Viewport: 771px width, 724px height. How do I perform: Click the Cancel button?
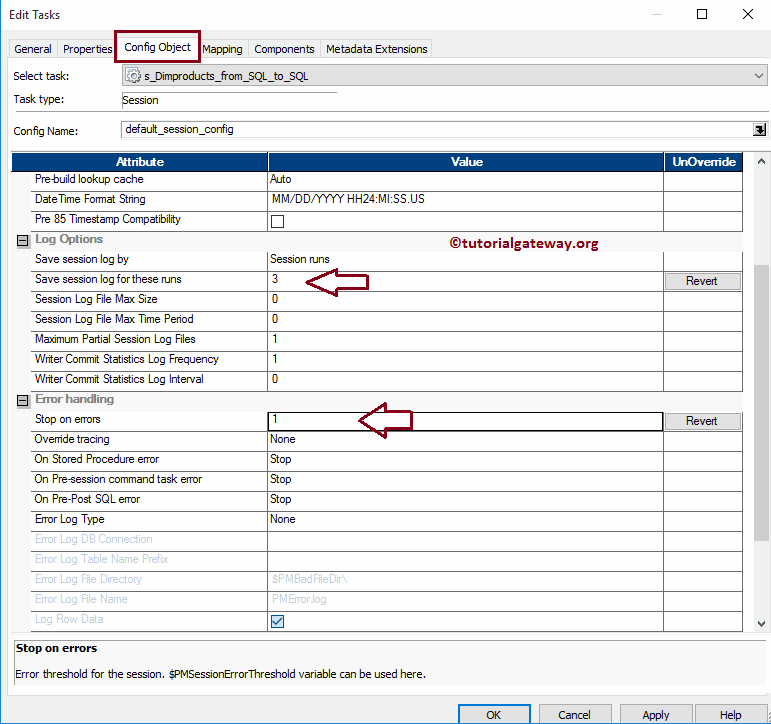click(x=574, y=714)
